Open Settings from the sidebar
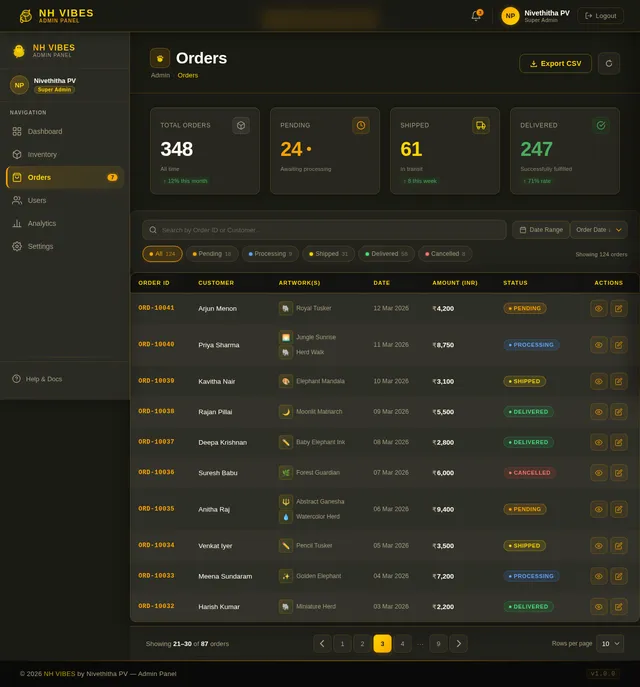 tap(40, 247)
